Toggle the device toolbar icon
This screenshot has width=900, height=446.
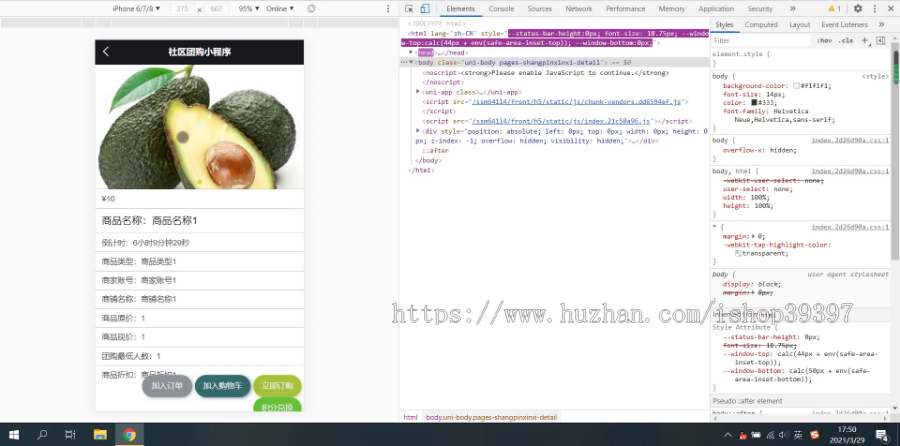(x=425, y=9)
